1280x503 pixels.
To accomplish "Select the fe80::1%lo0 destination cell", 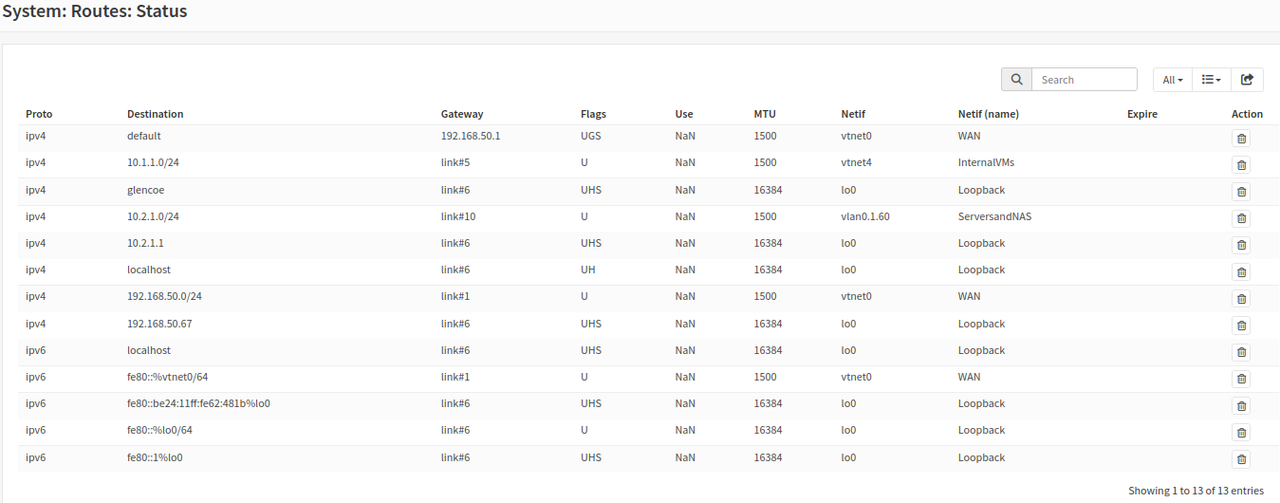I will point(155,458).
